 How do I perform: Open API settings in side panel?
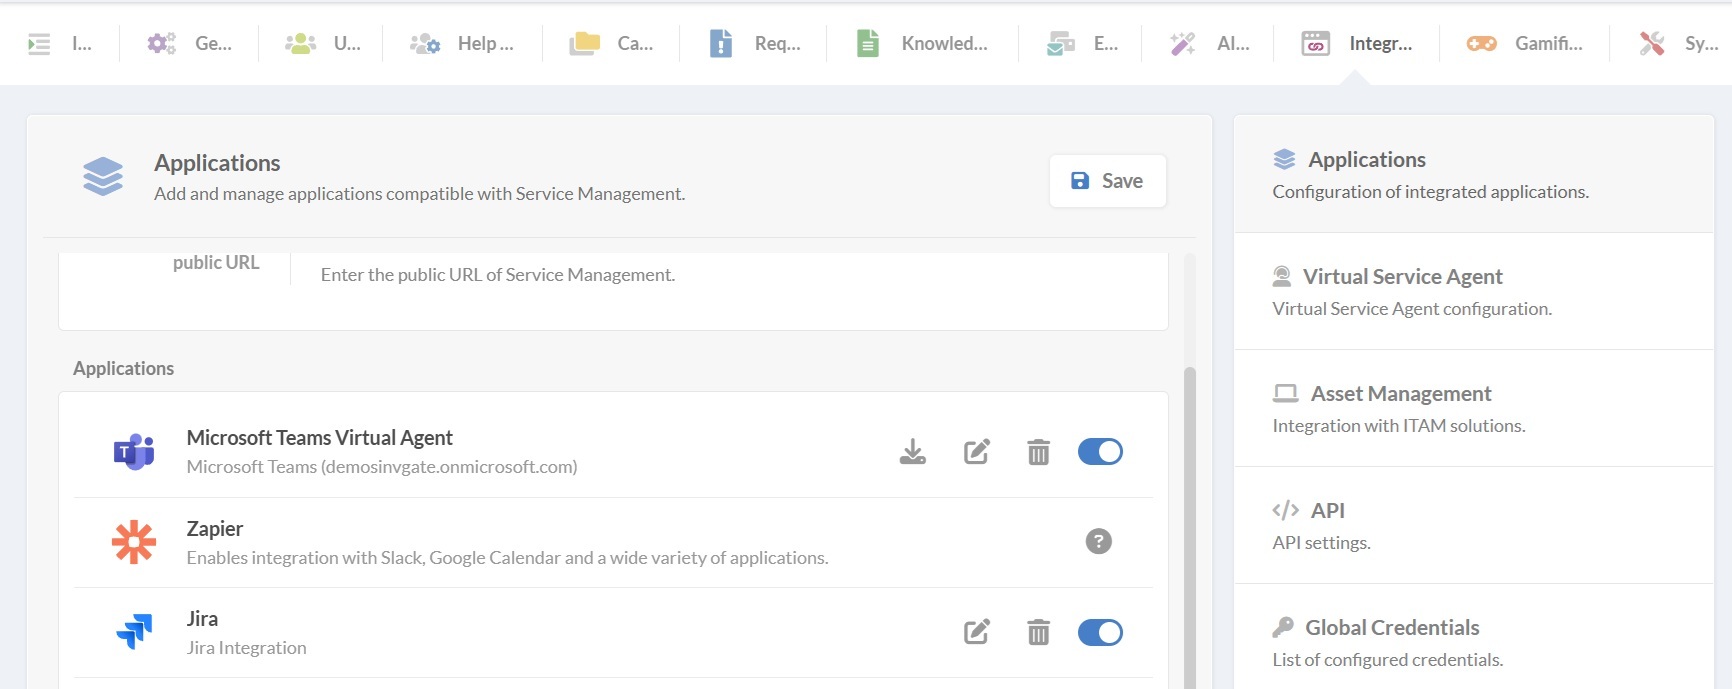click(x=1473, y=525)
